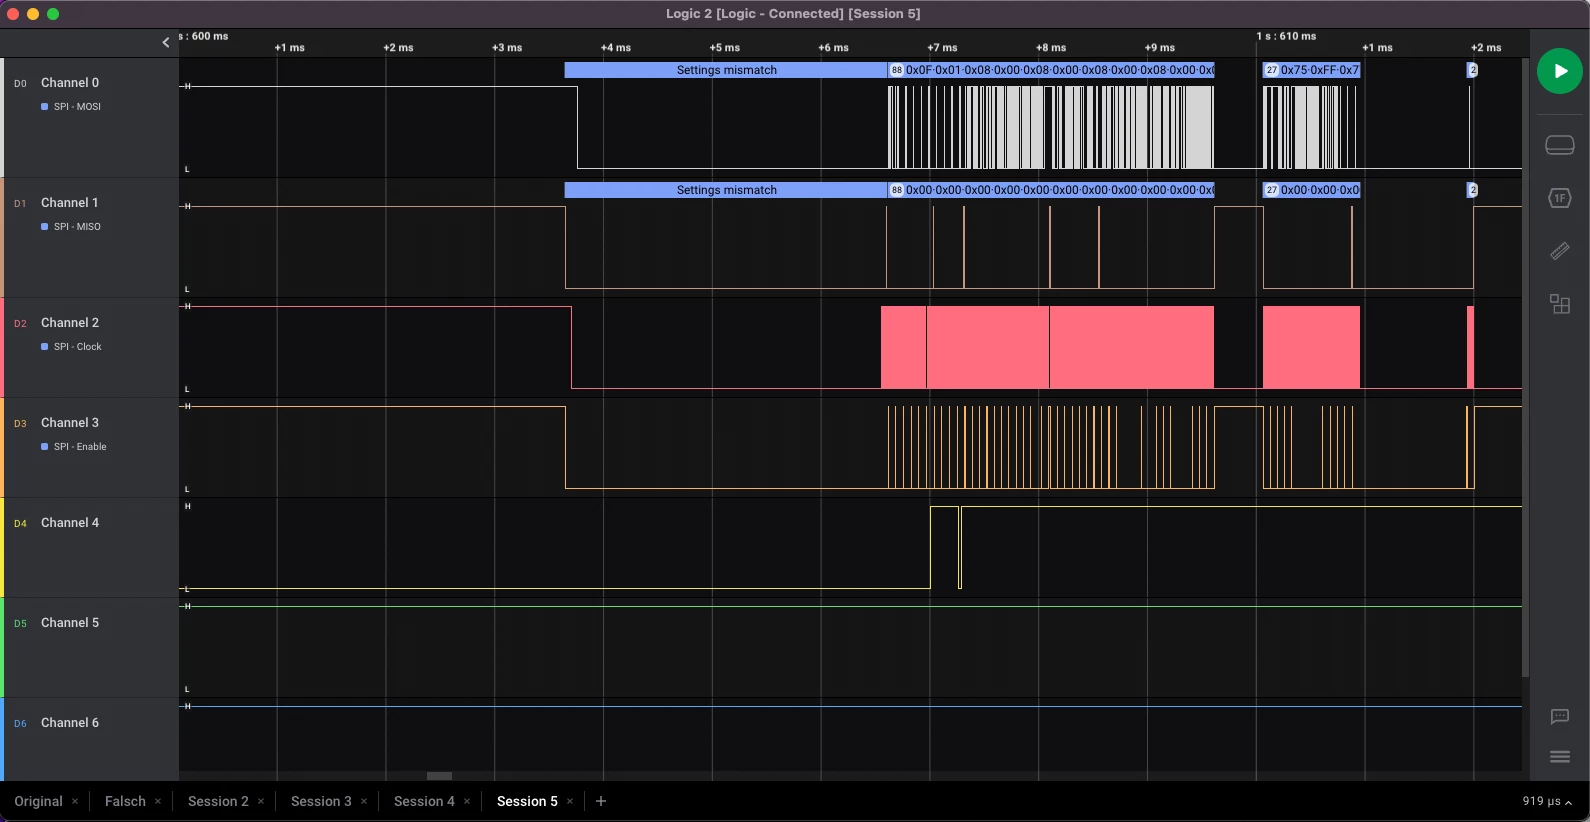Open the Extensions panel icon

[x=1559, y=304]
